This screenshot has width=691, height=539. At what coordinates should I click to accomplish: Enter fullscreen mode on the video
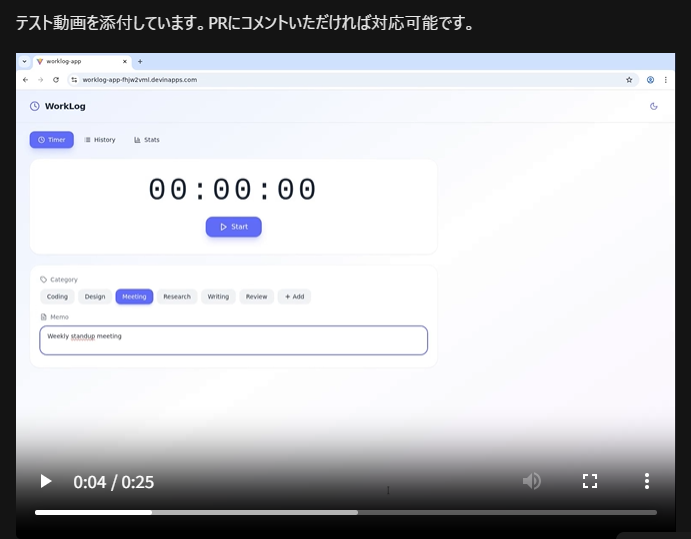tap(590, 481)
